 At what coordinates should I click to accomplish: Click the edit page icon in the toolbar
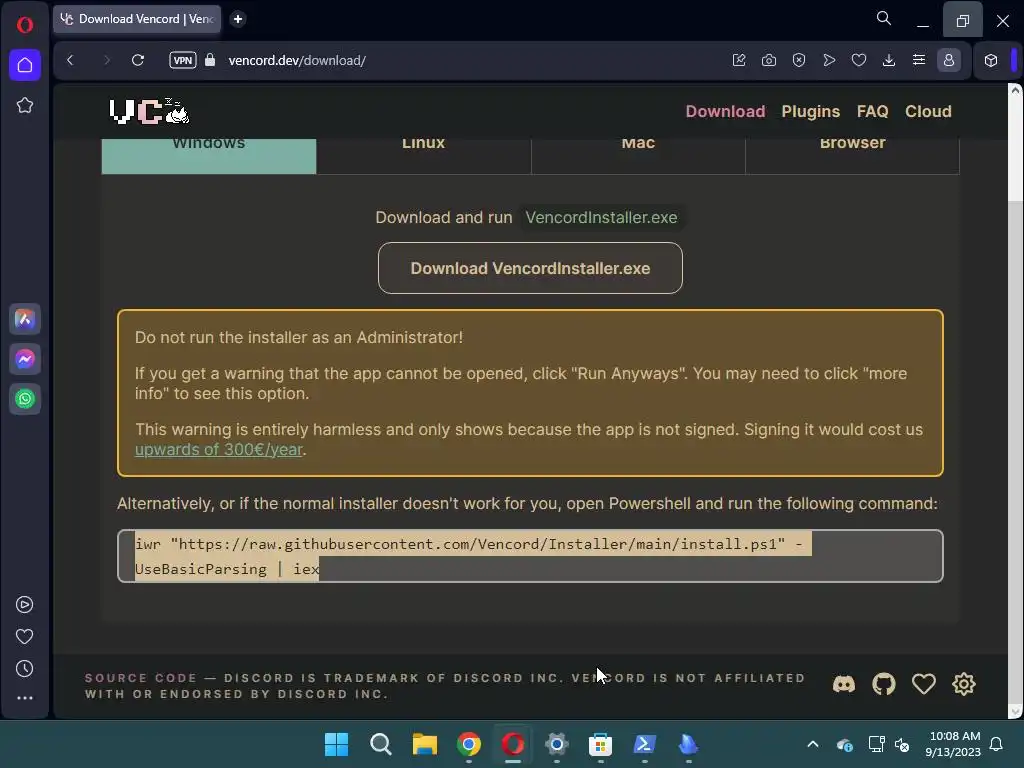(739, 60)
